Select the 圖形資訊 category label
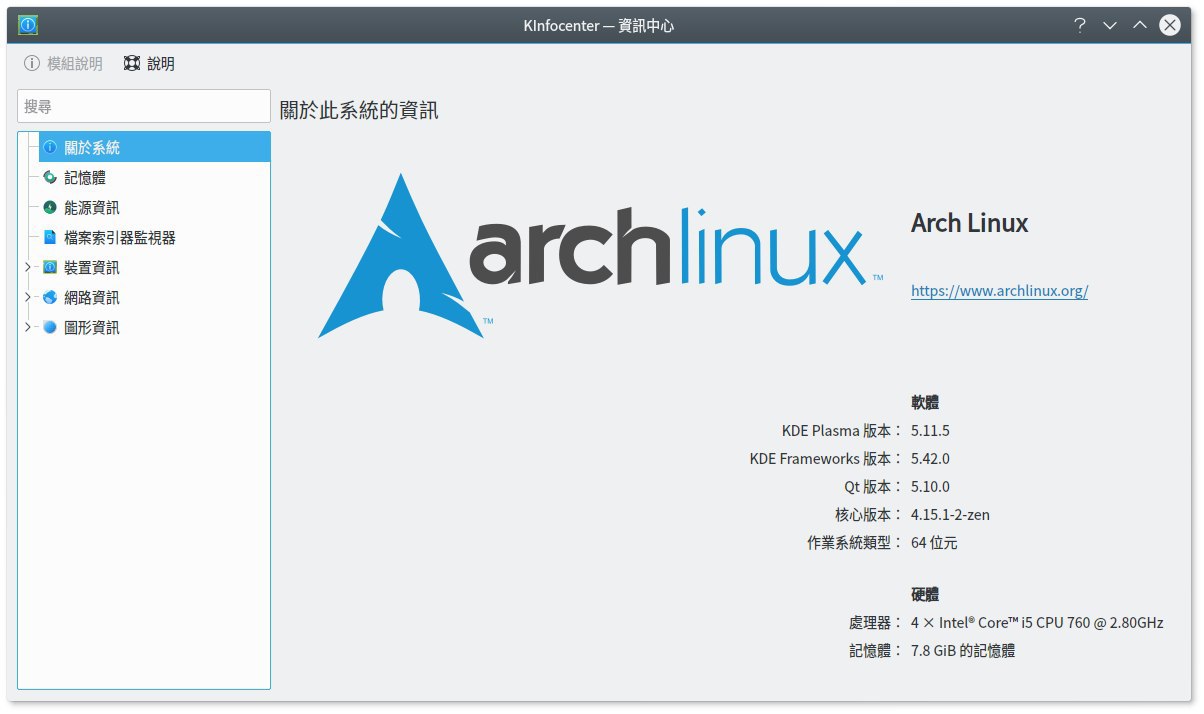The height and width of the screenshot is (714, 1204). (92, 327)
